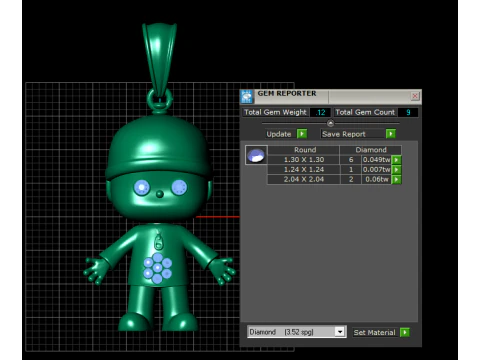Click the Gem Reporter logo icon
The image size is (480, 360).
[247, 96]
